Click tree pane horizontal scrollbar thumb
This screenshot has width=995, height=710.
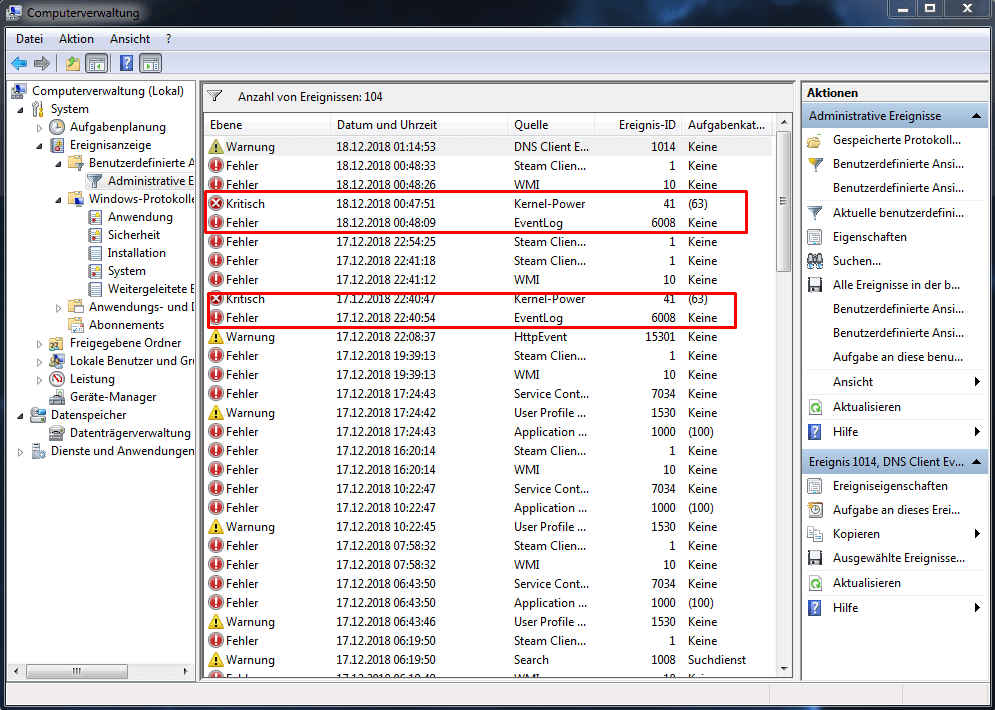[x=76, y=671]
